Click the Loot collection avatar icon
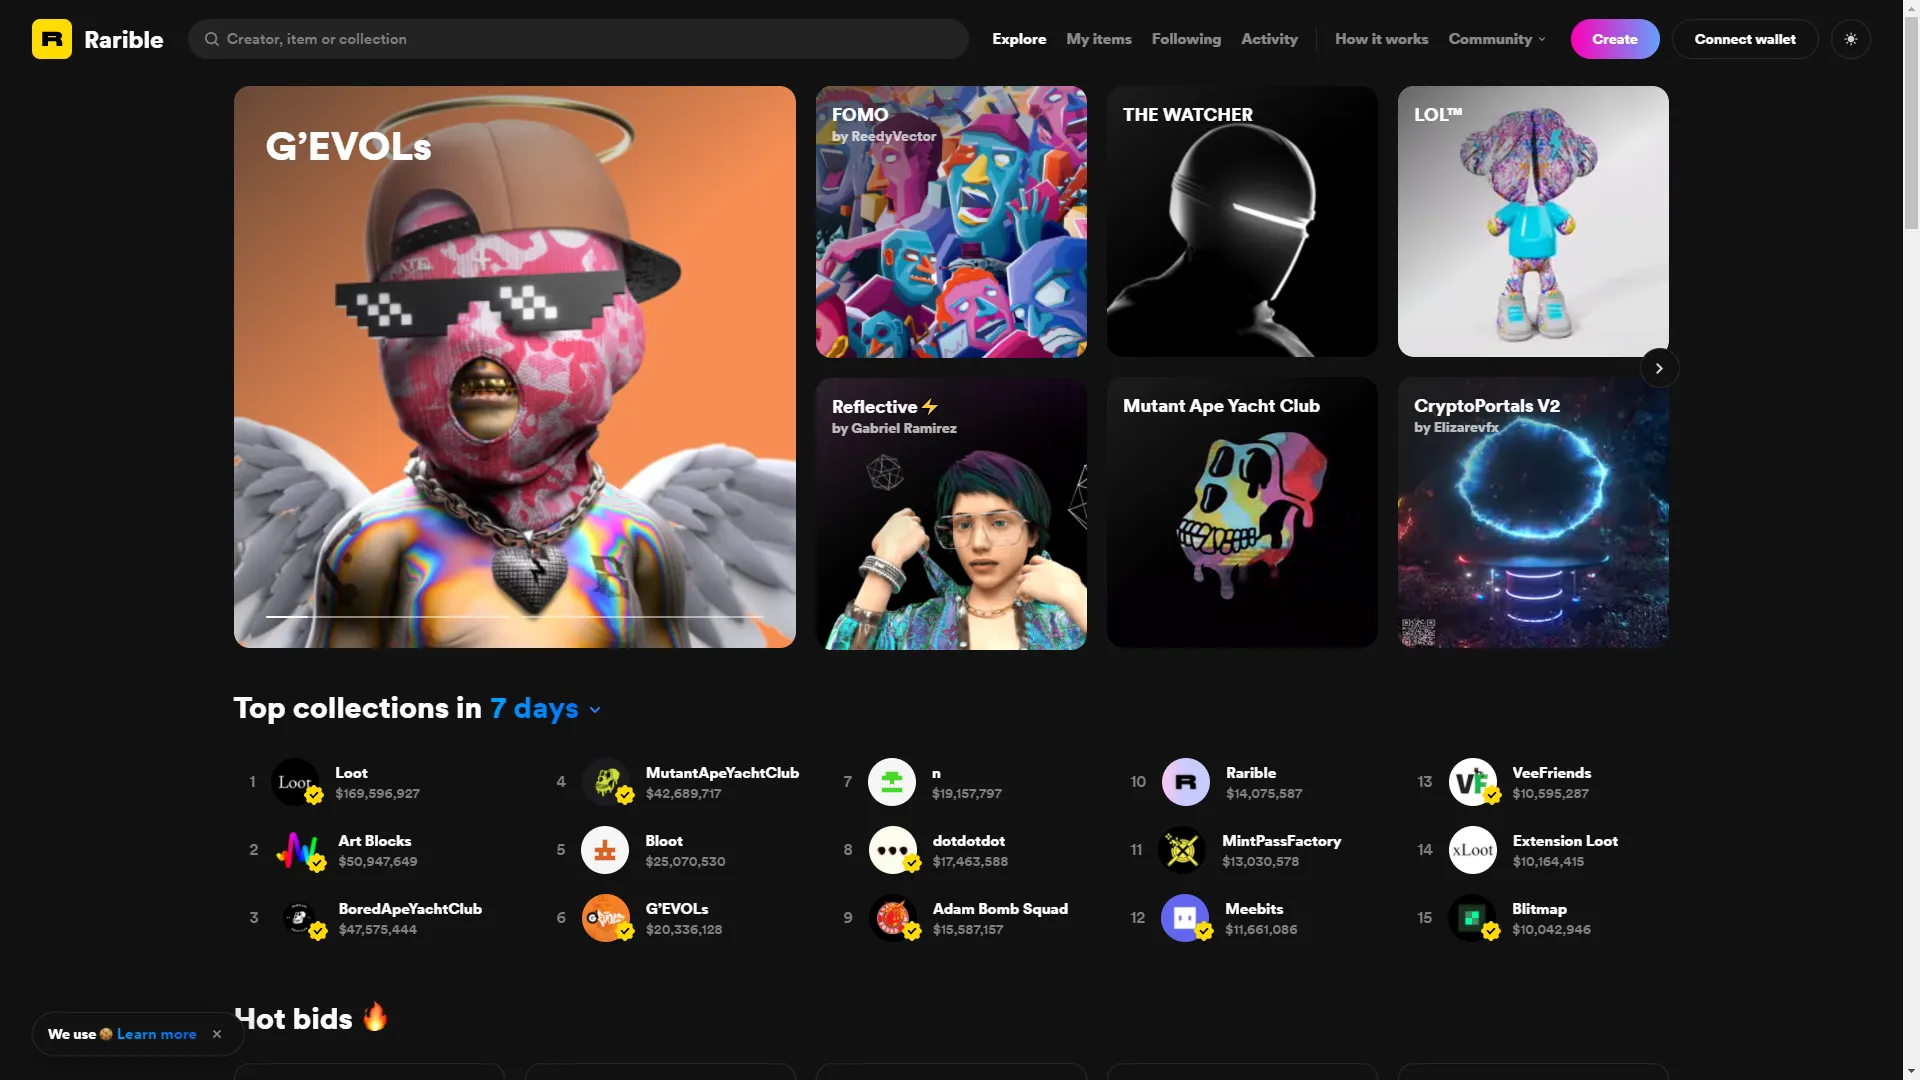The image size is (1920, 1080). (x=295, y=782)
